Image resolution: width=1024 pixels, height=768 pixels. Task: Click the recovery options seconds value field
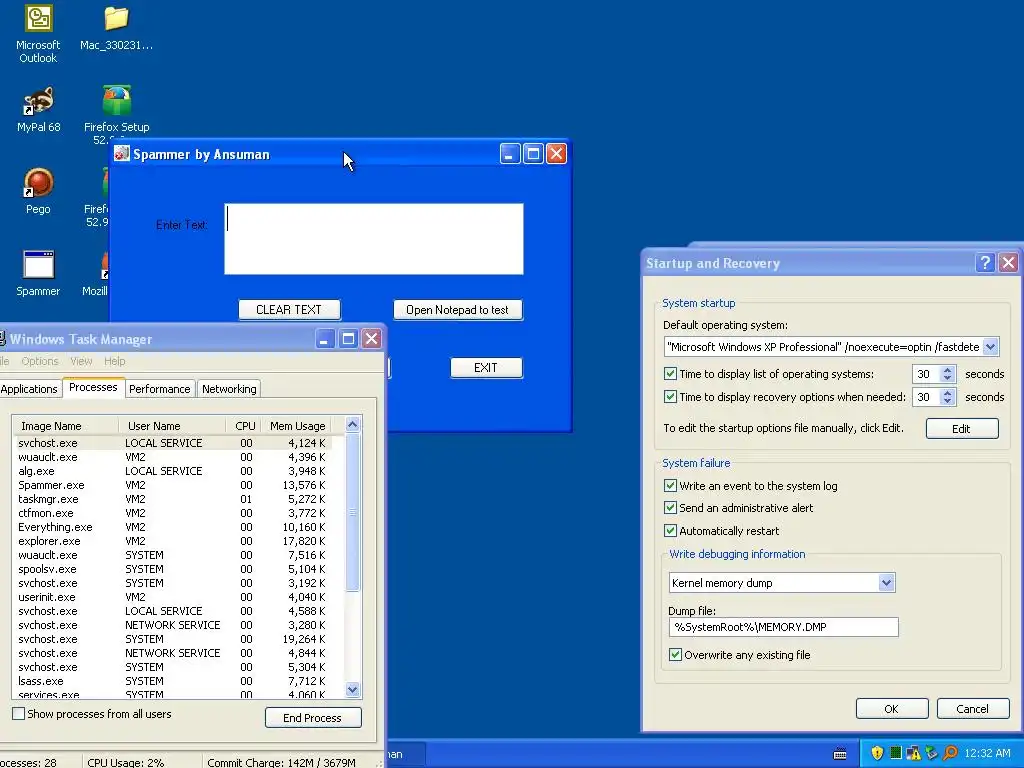[x=926, y=397]
